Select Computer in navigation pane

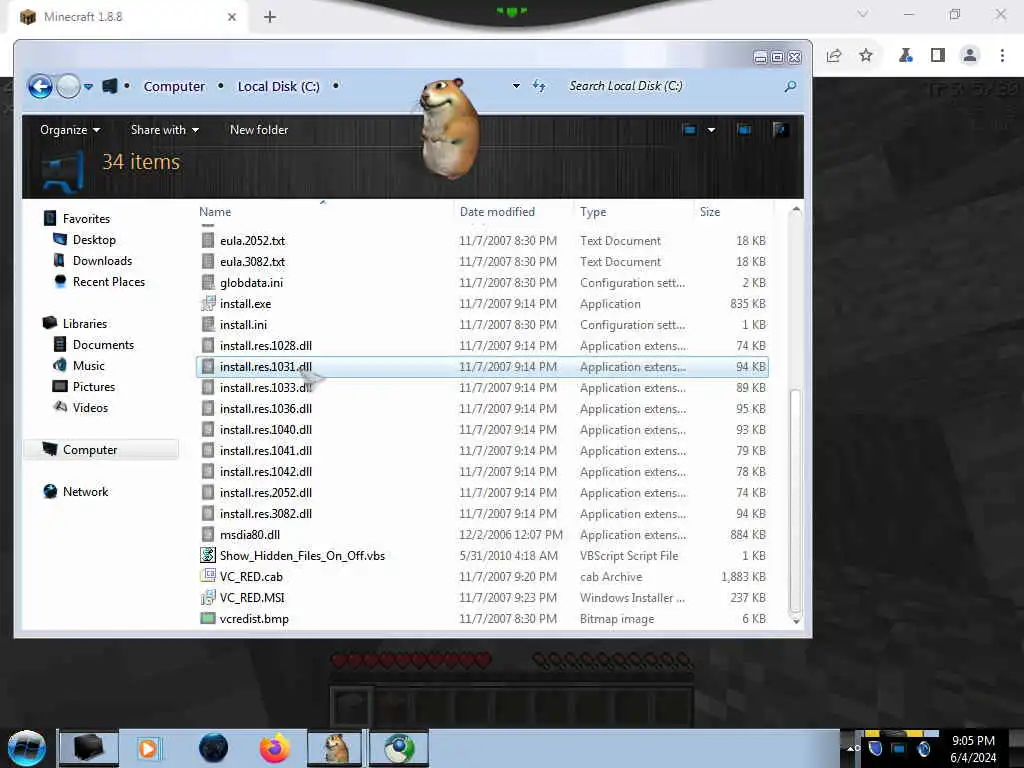[90, 449]
